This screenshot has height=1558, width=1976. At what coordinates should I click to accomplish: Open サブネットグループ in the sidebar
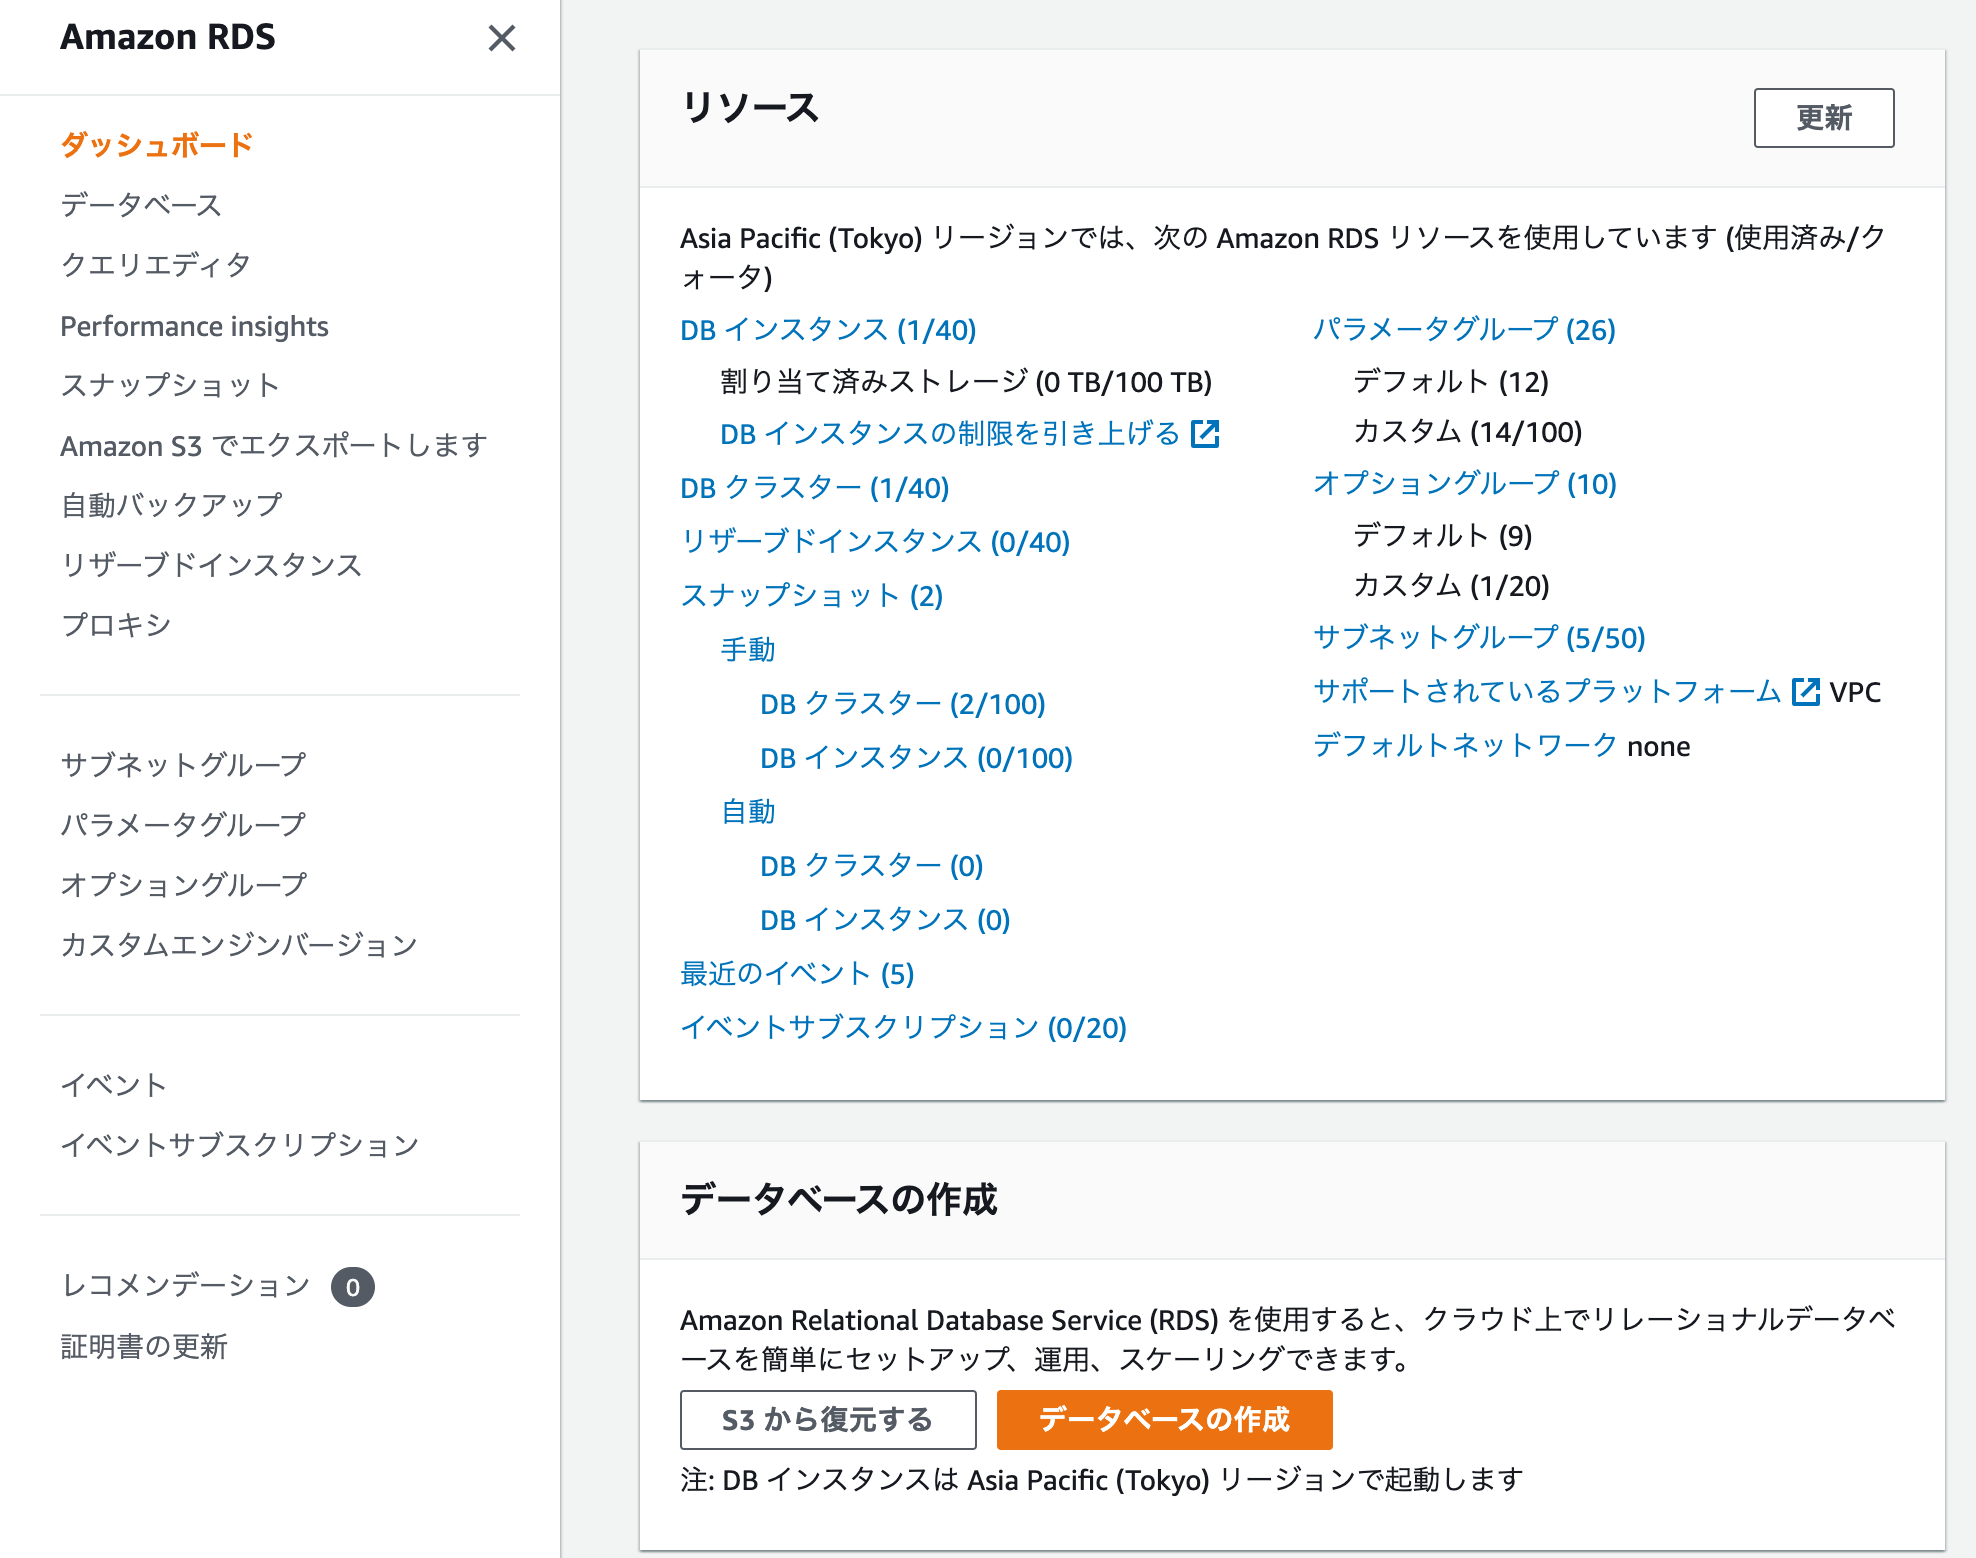183,765
